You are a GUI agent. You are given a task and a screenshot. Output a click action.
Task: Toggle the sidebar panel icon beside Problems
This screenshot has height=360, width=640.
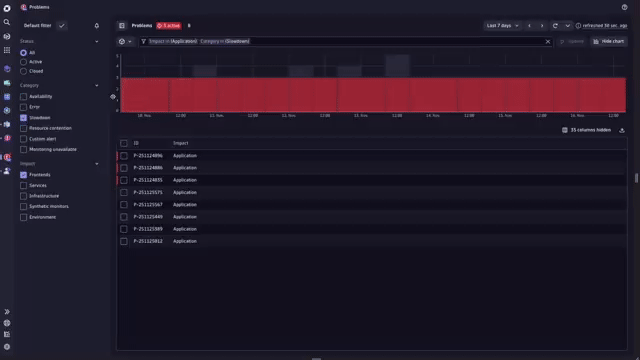click(x=122, y=26)
